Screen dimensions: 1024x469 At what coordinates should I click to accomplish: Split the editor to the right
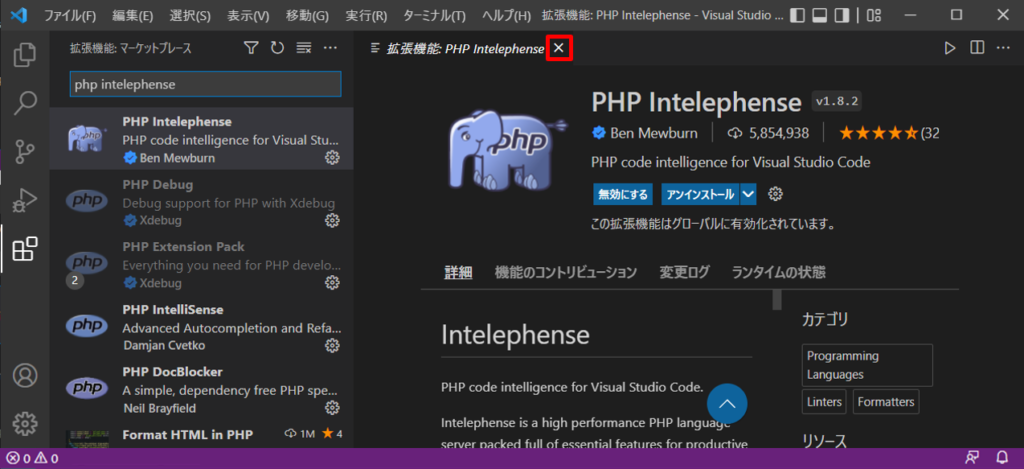tap(977, 48)
